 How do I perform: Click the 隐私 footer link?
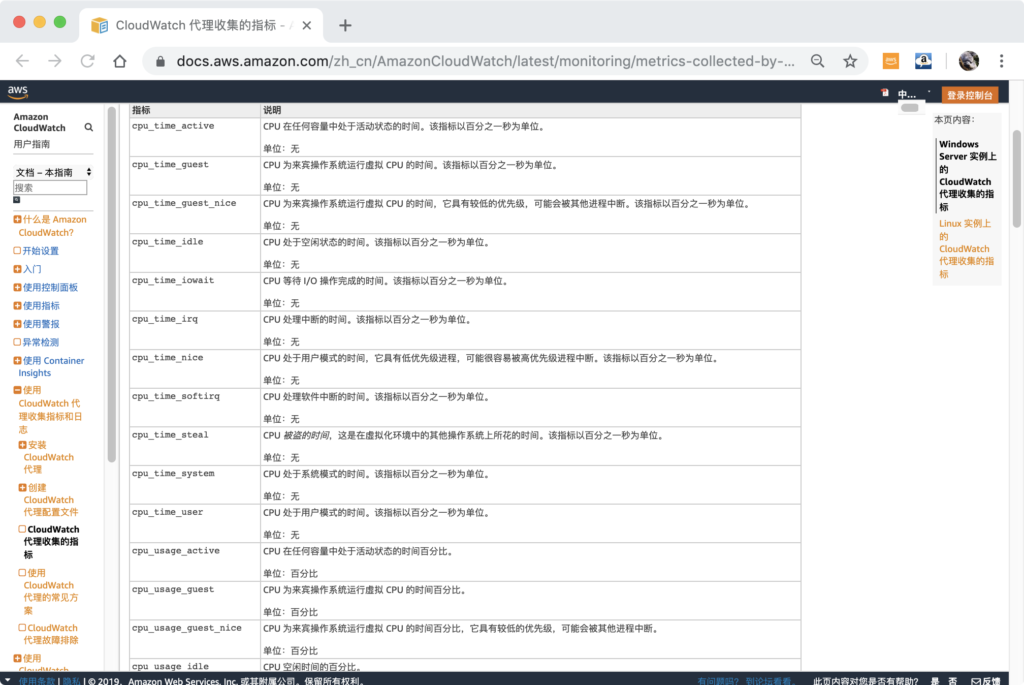coord(71,681)
